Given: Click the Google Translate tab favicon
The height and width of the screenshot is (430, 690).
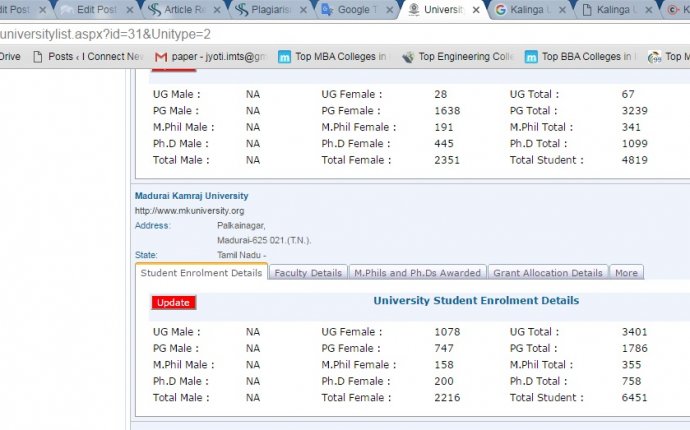Looking at the screenshot, I should coord(327,10).
